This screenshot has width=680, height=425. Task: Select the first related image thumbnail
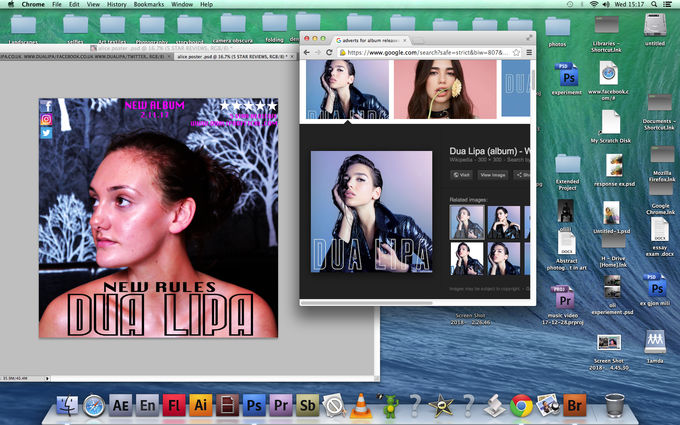coord(467,222)
